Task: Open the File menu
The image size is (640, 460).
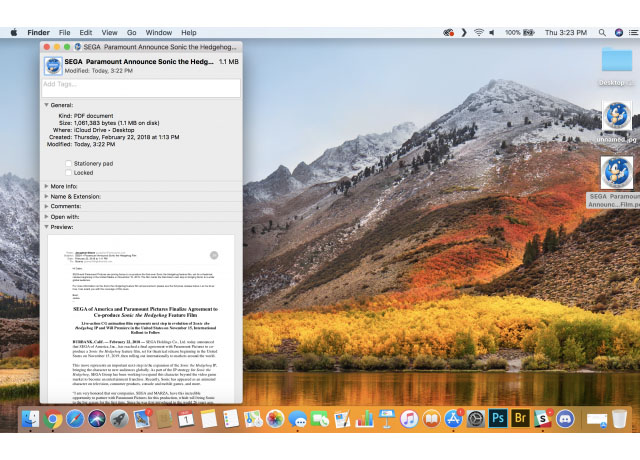Action: (64, 33)
